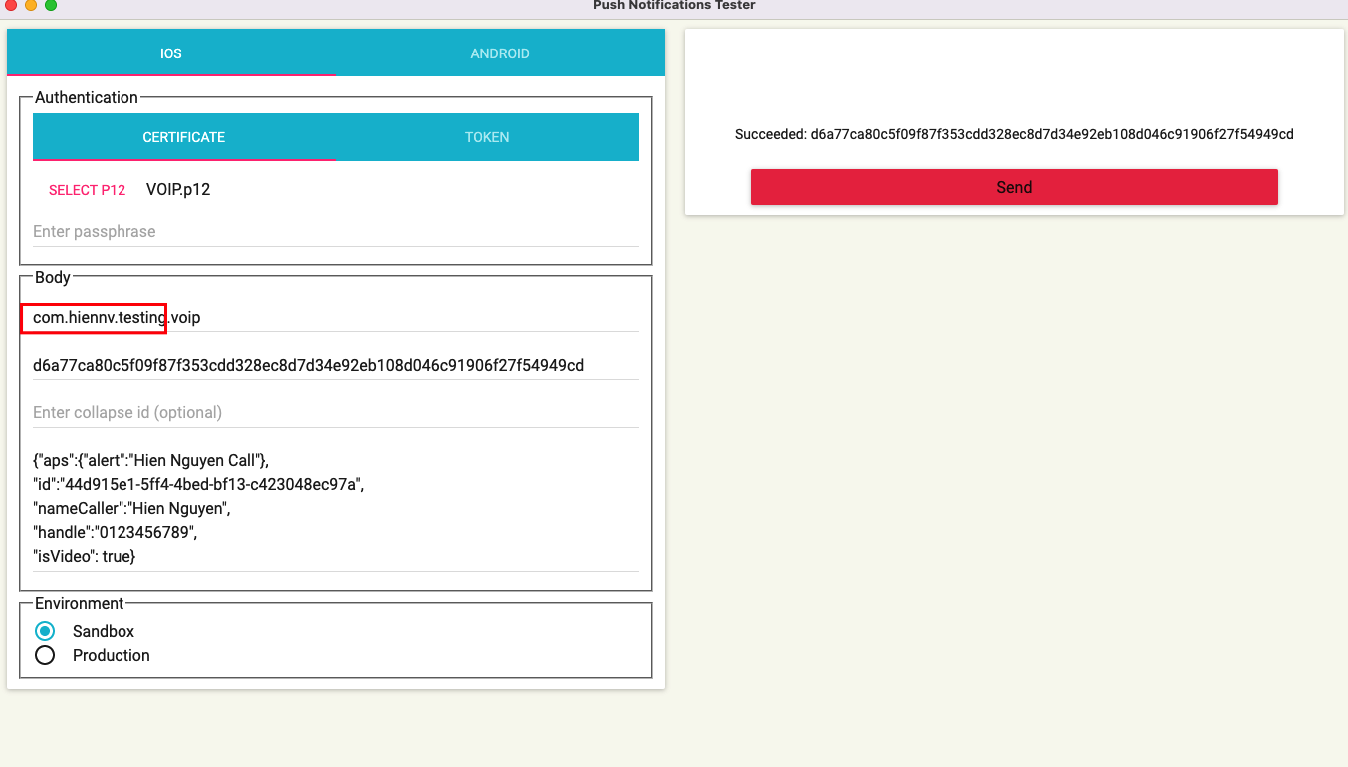The image size is (1348, 767).
Task: Click the red close window button
Action: coord(11,5)
